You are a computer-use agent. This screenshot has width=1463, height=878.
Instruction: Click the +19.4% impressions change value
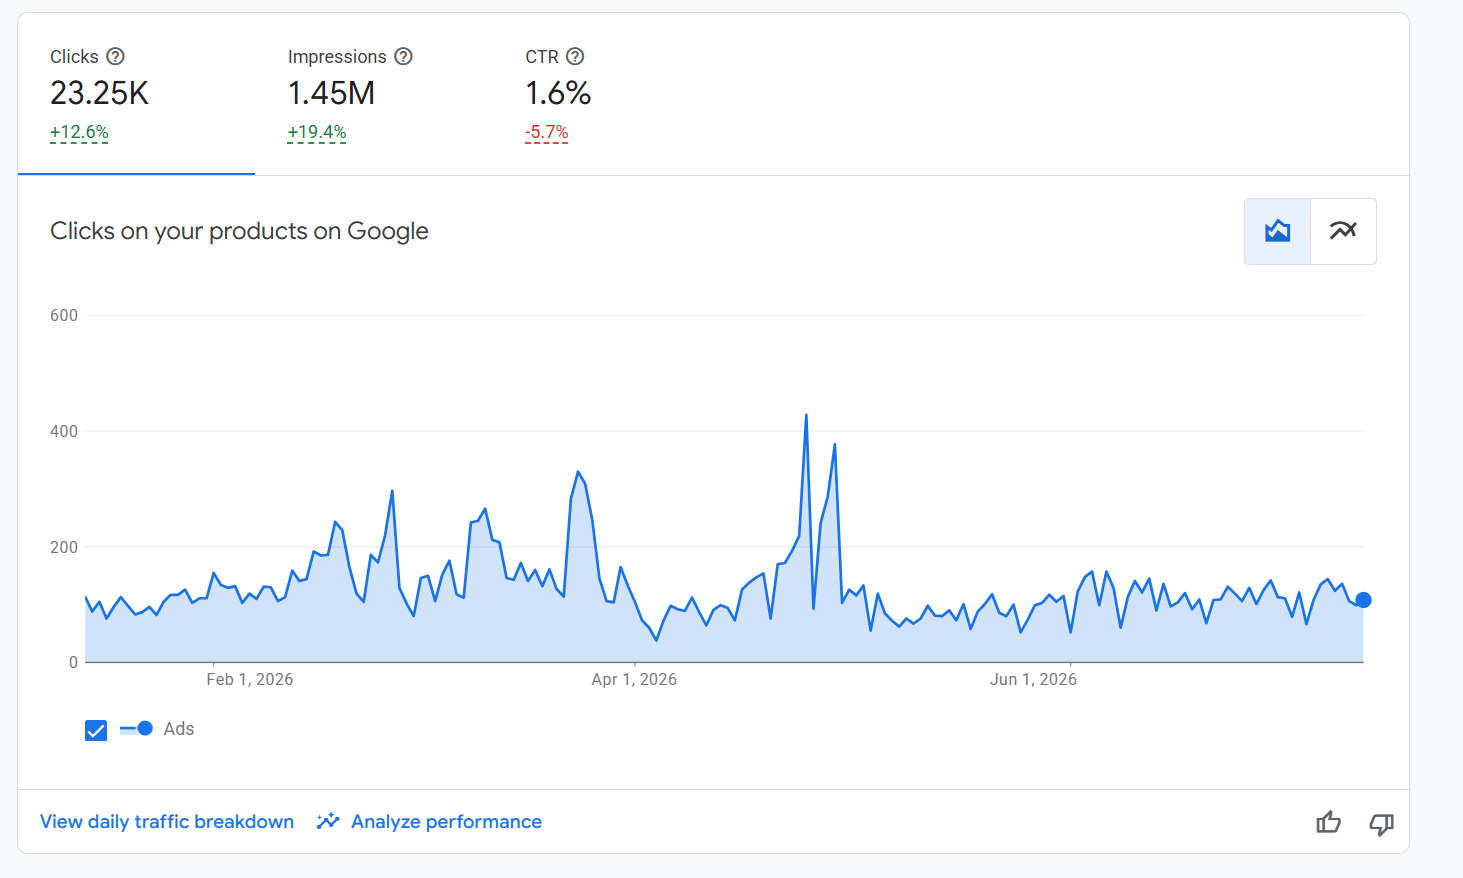click(317, 132)
